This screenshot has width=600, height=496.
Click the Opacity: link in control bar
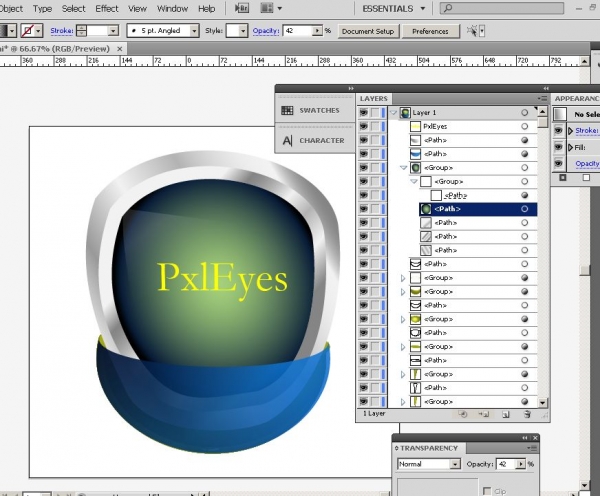pos(266,31)
